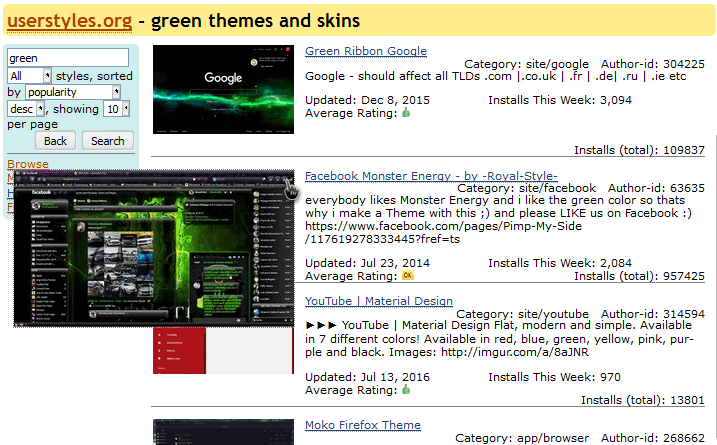Viewport: 717px width, 445px height.
Task: Click thumbs-up rating icon for Green Ribbon Google
Action: (x=406, y=113)
